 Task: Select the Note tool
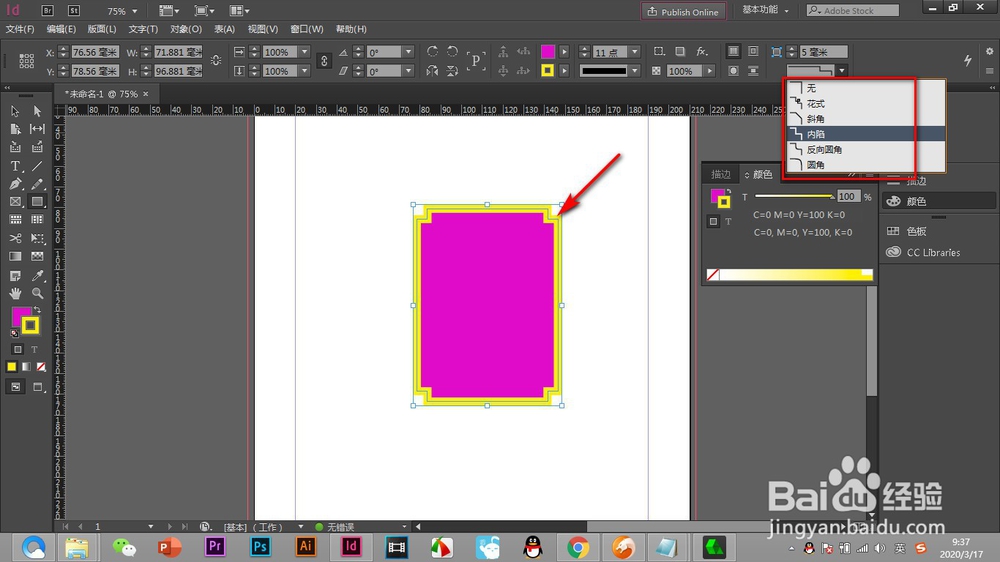point(15,276)
